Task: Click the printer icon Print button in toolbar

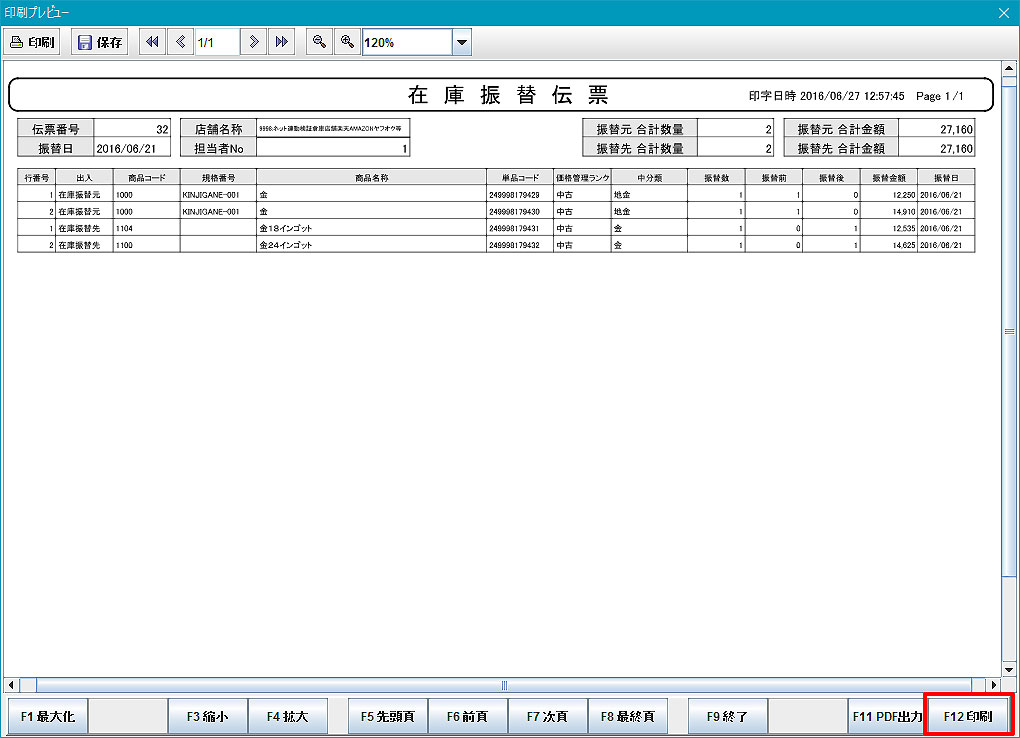Action: [33, 42]
